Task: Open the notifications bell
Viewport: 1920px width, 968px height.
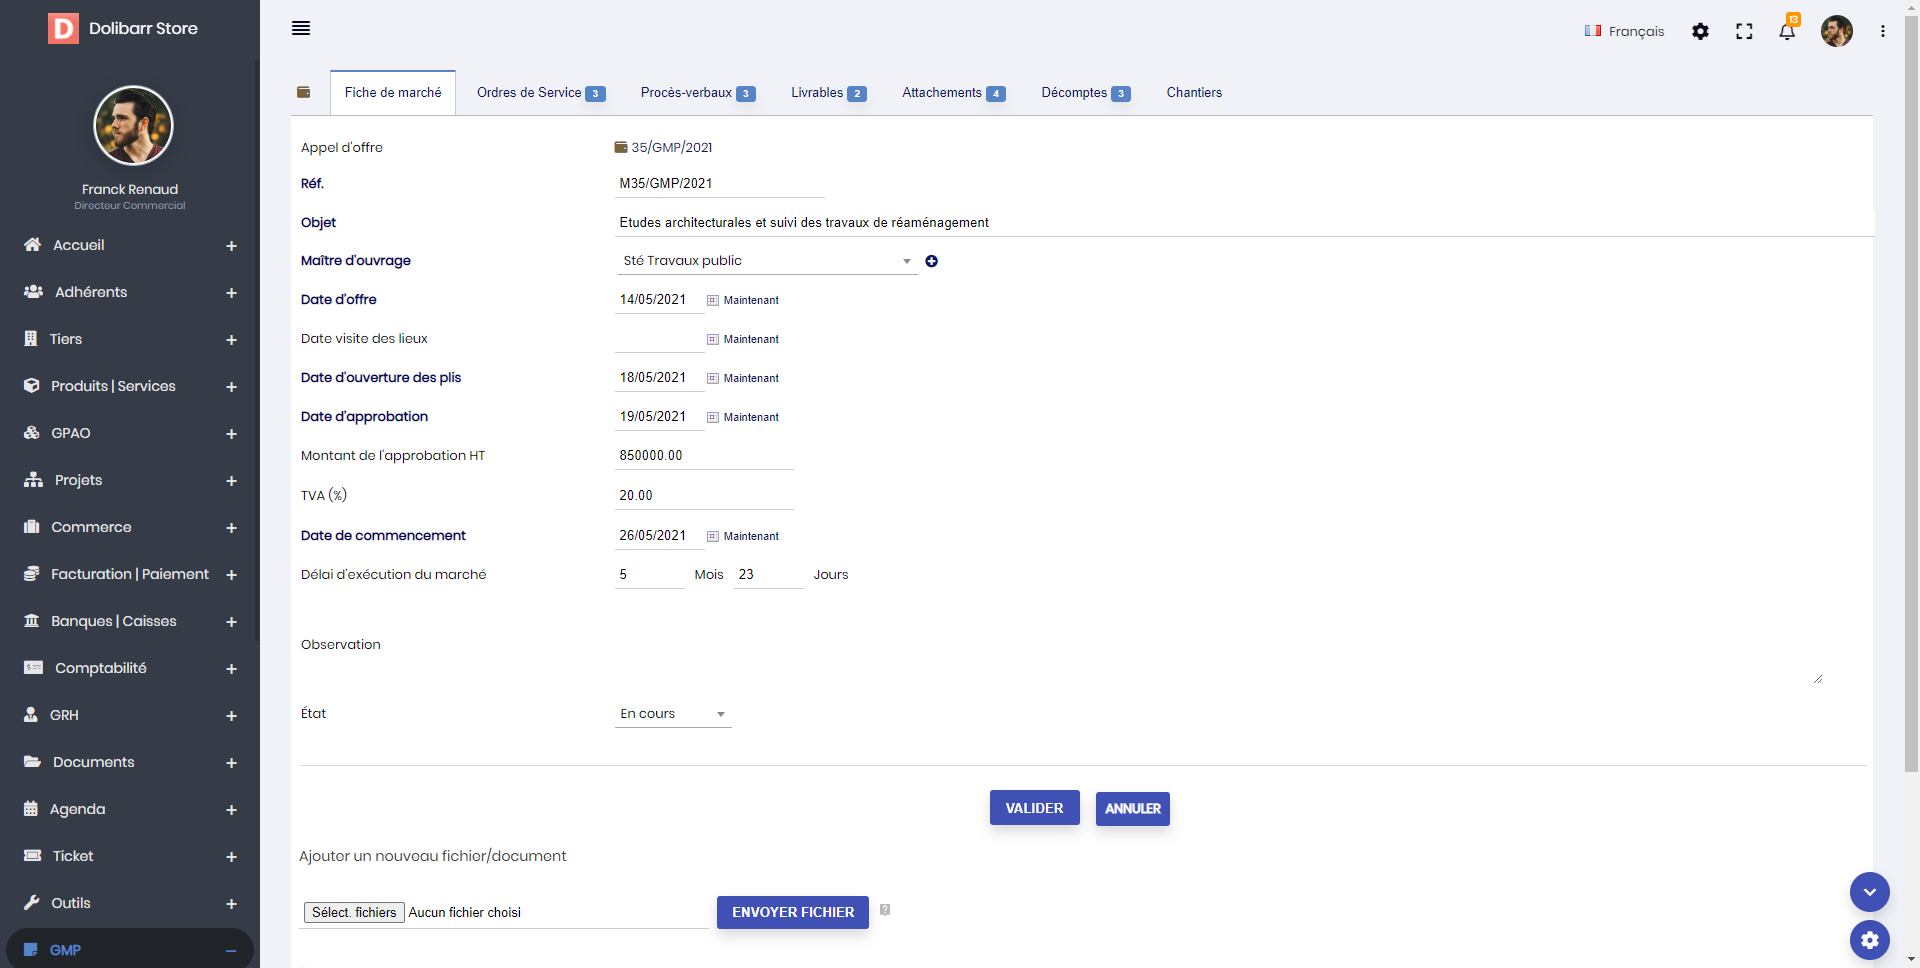Action: pos(1787,31)
